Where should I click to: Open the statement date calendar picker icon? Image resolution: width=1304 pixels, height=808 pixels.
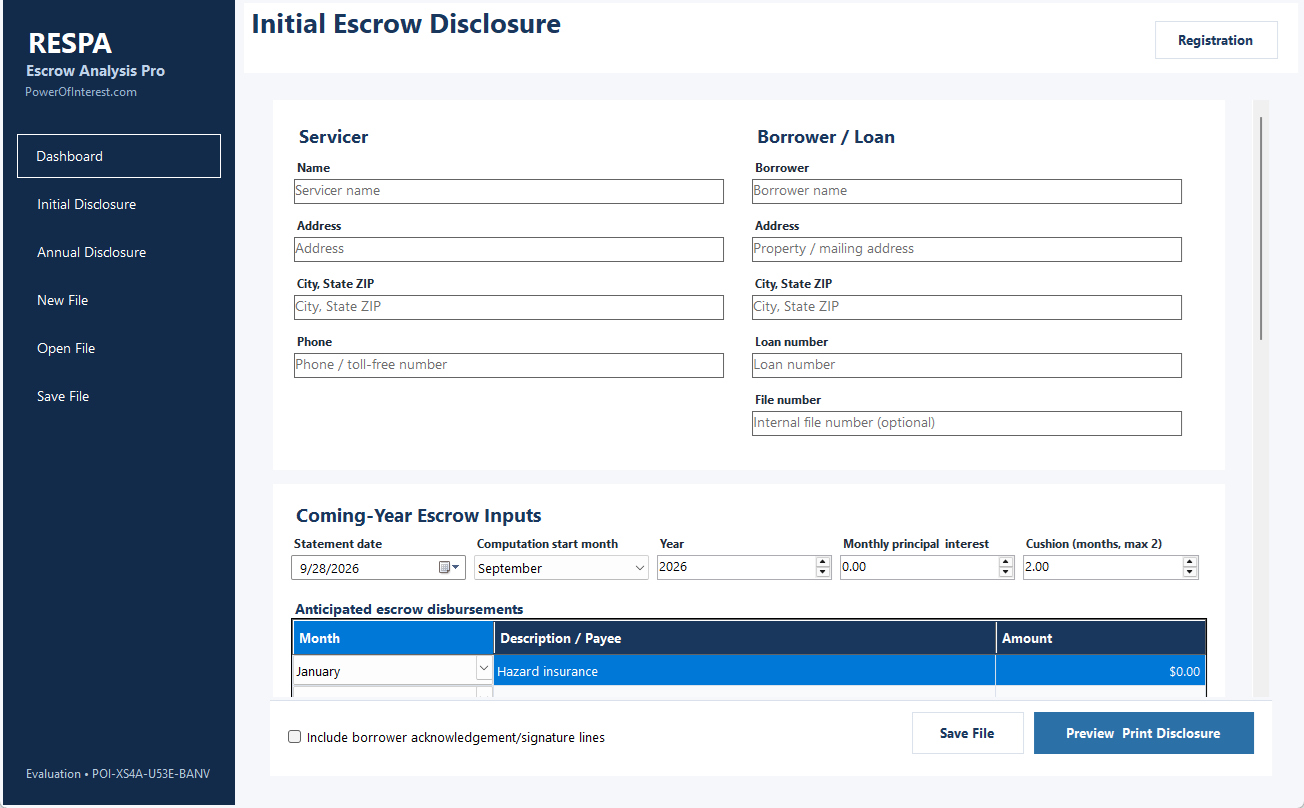click(450, 568)
